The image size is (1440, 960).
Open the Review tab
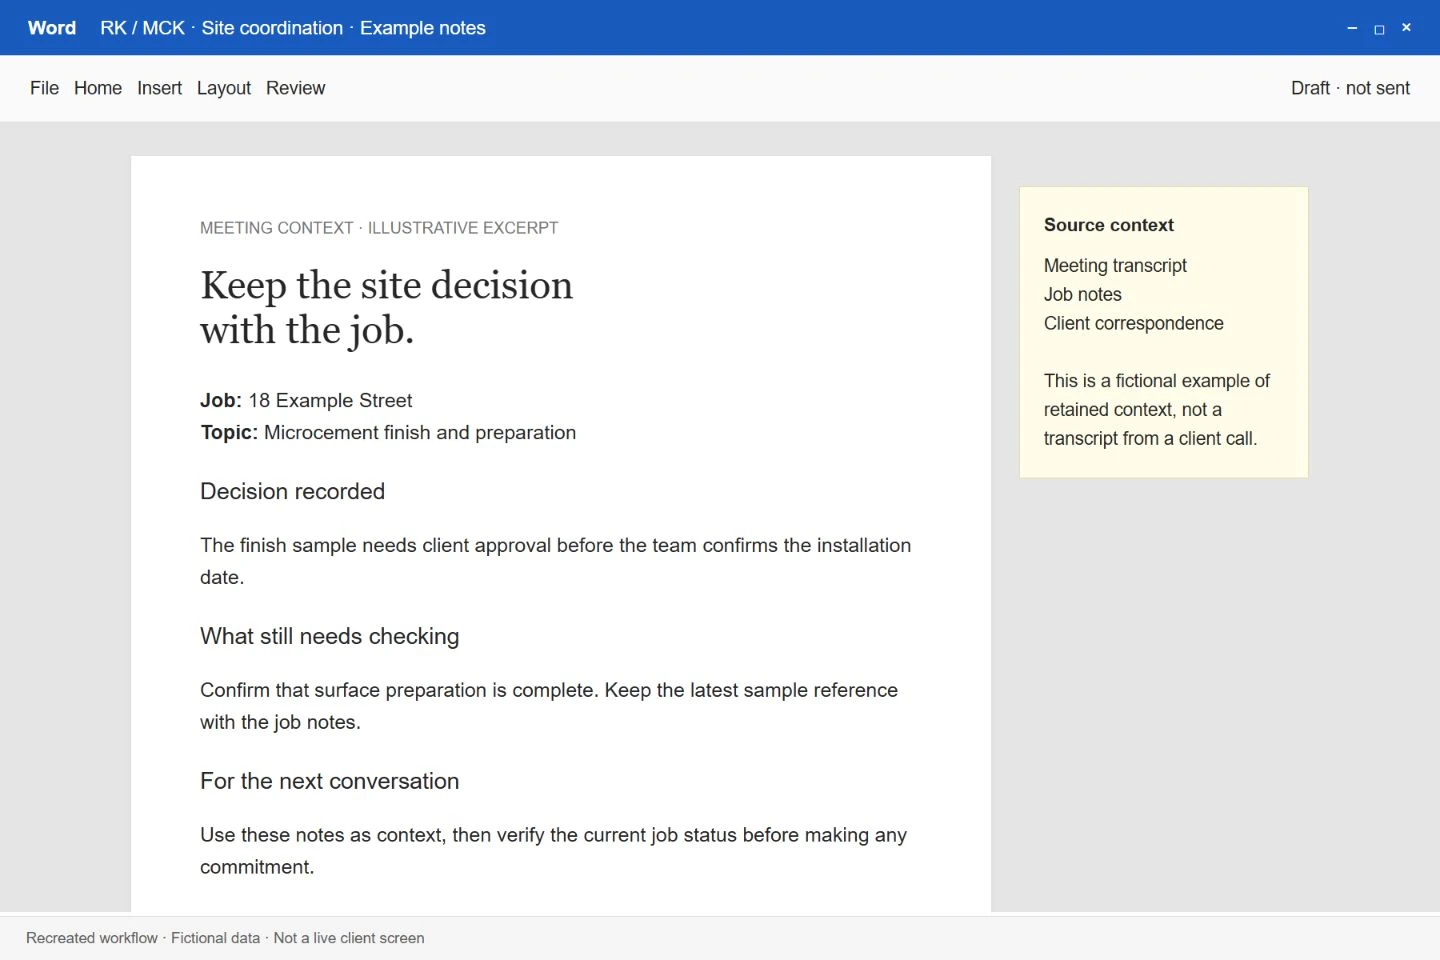coord(295,88)
